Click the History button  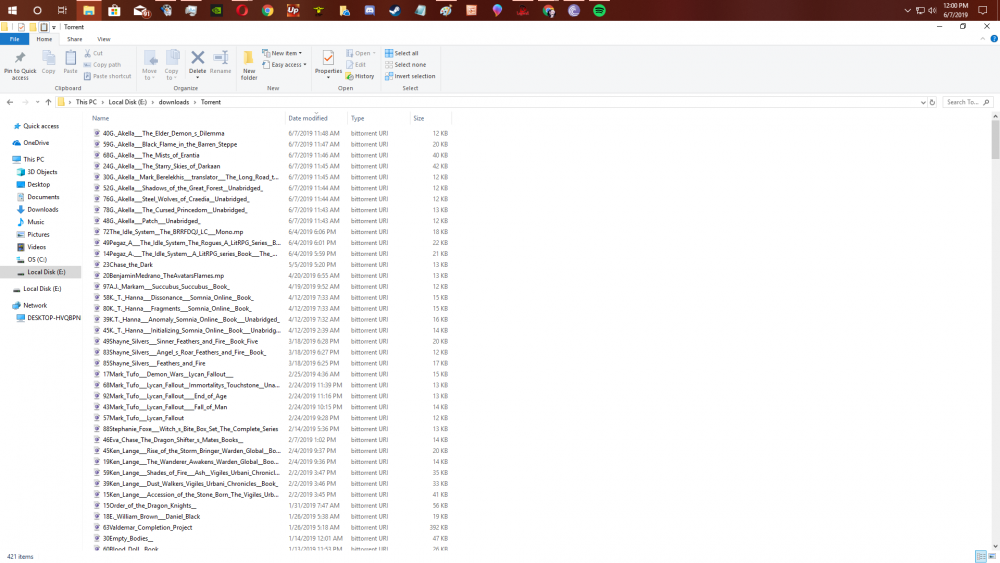360,77
